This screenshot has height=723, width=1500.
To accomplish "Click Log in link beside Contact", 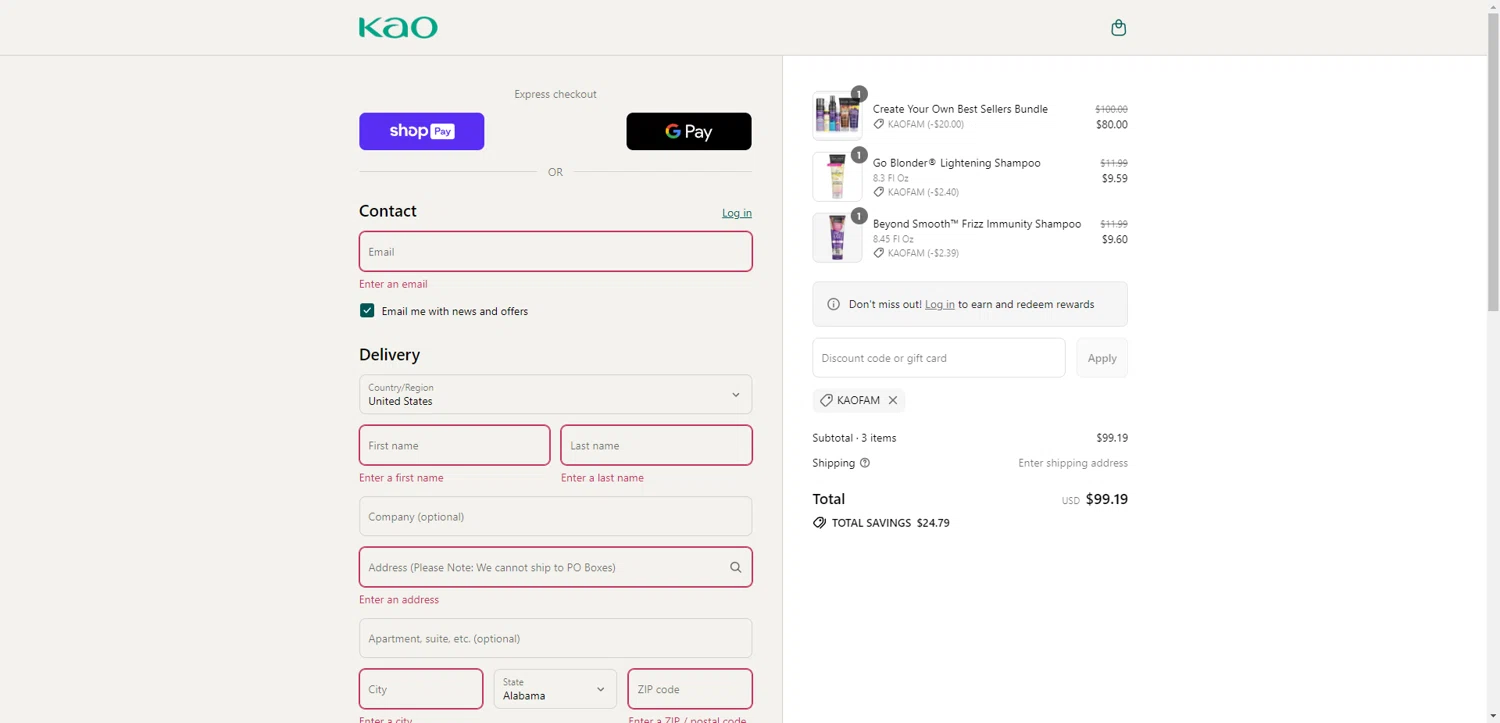I will tap(737, 213).
